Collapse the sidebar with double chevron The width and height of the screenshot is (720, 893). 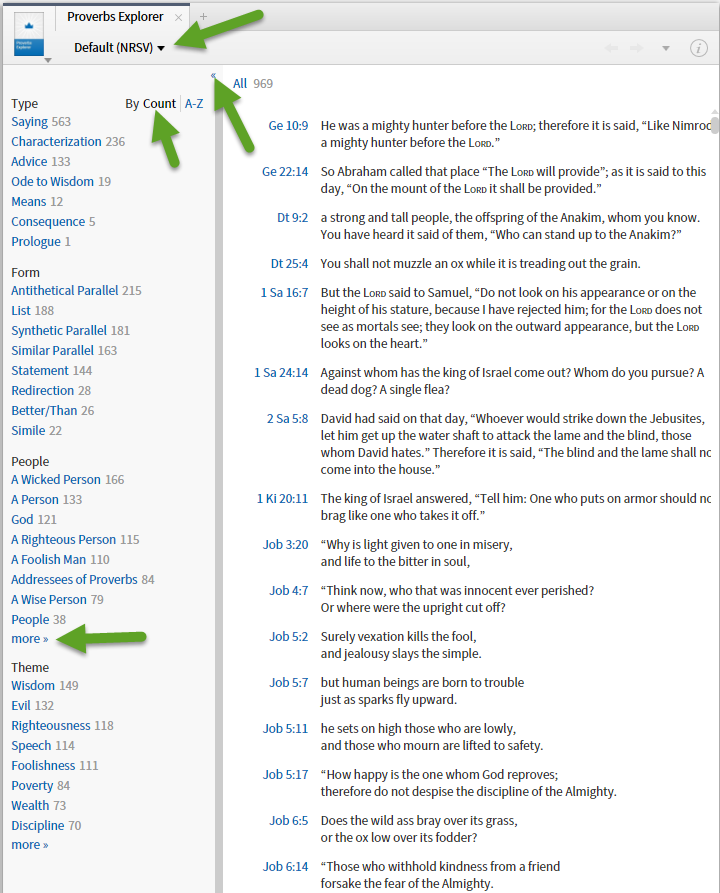[x=213, y=75]
